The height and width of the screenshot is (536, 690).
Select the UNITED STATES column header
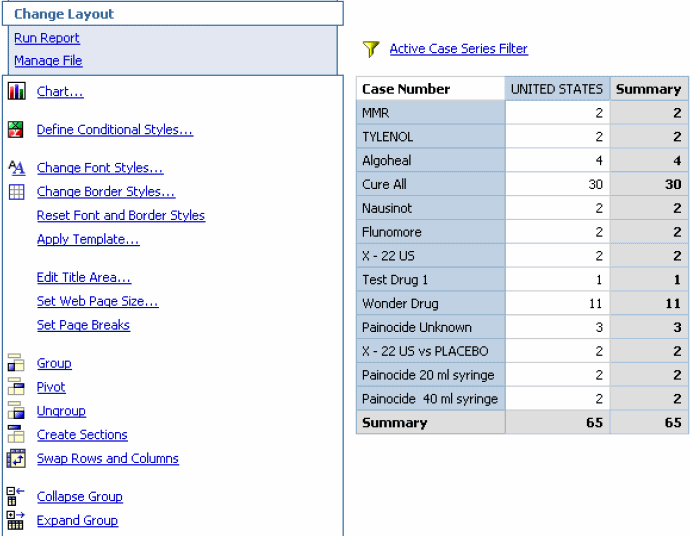[x=557, y=89]
